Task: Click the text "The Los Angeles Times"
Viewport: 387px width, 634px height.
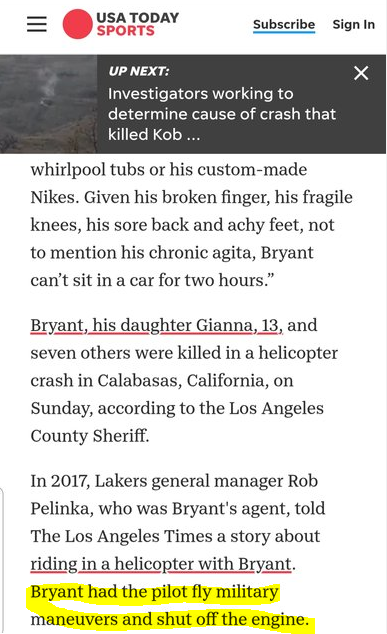Action: coord(121,537)
